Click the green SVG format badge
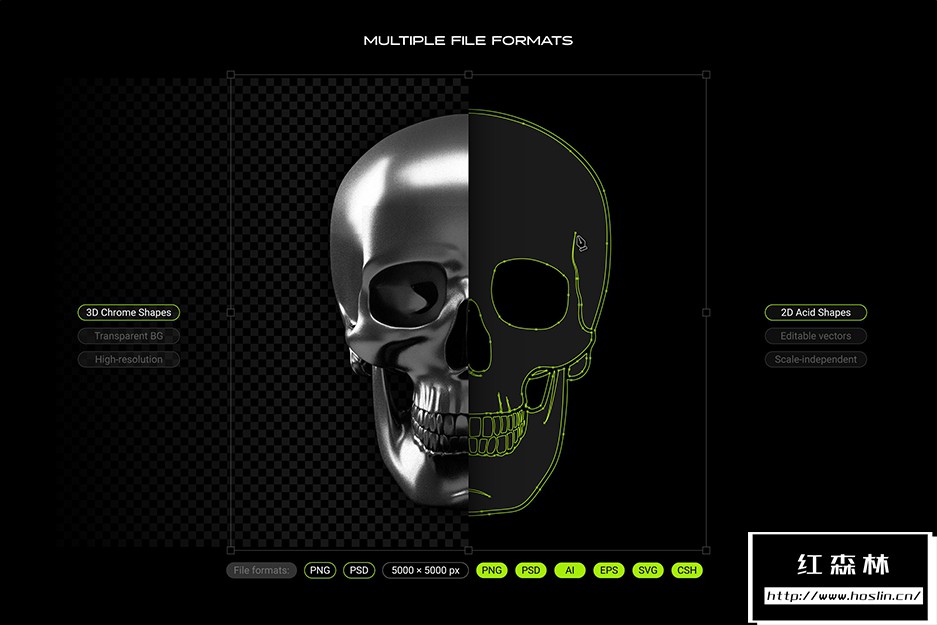937x625 pixels. [648, 570]
